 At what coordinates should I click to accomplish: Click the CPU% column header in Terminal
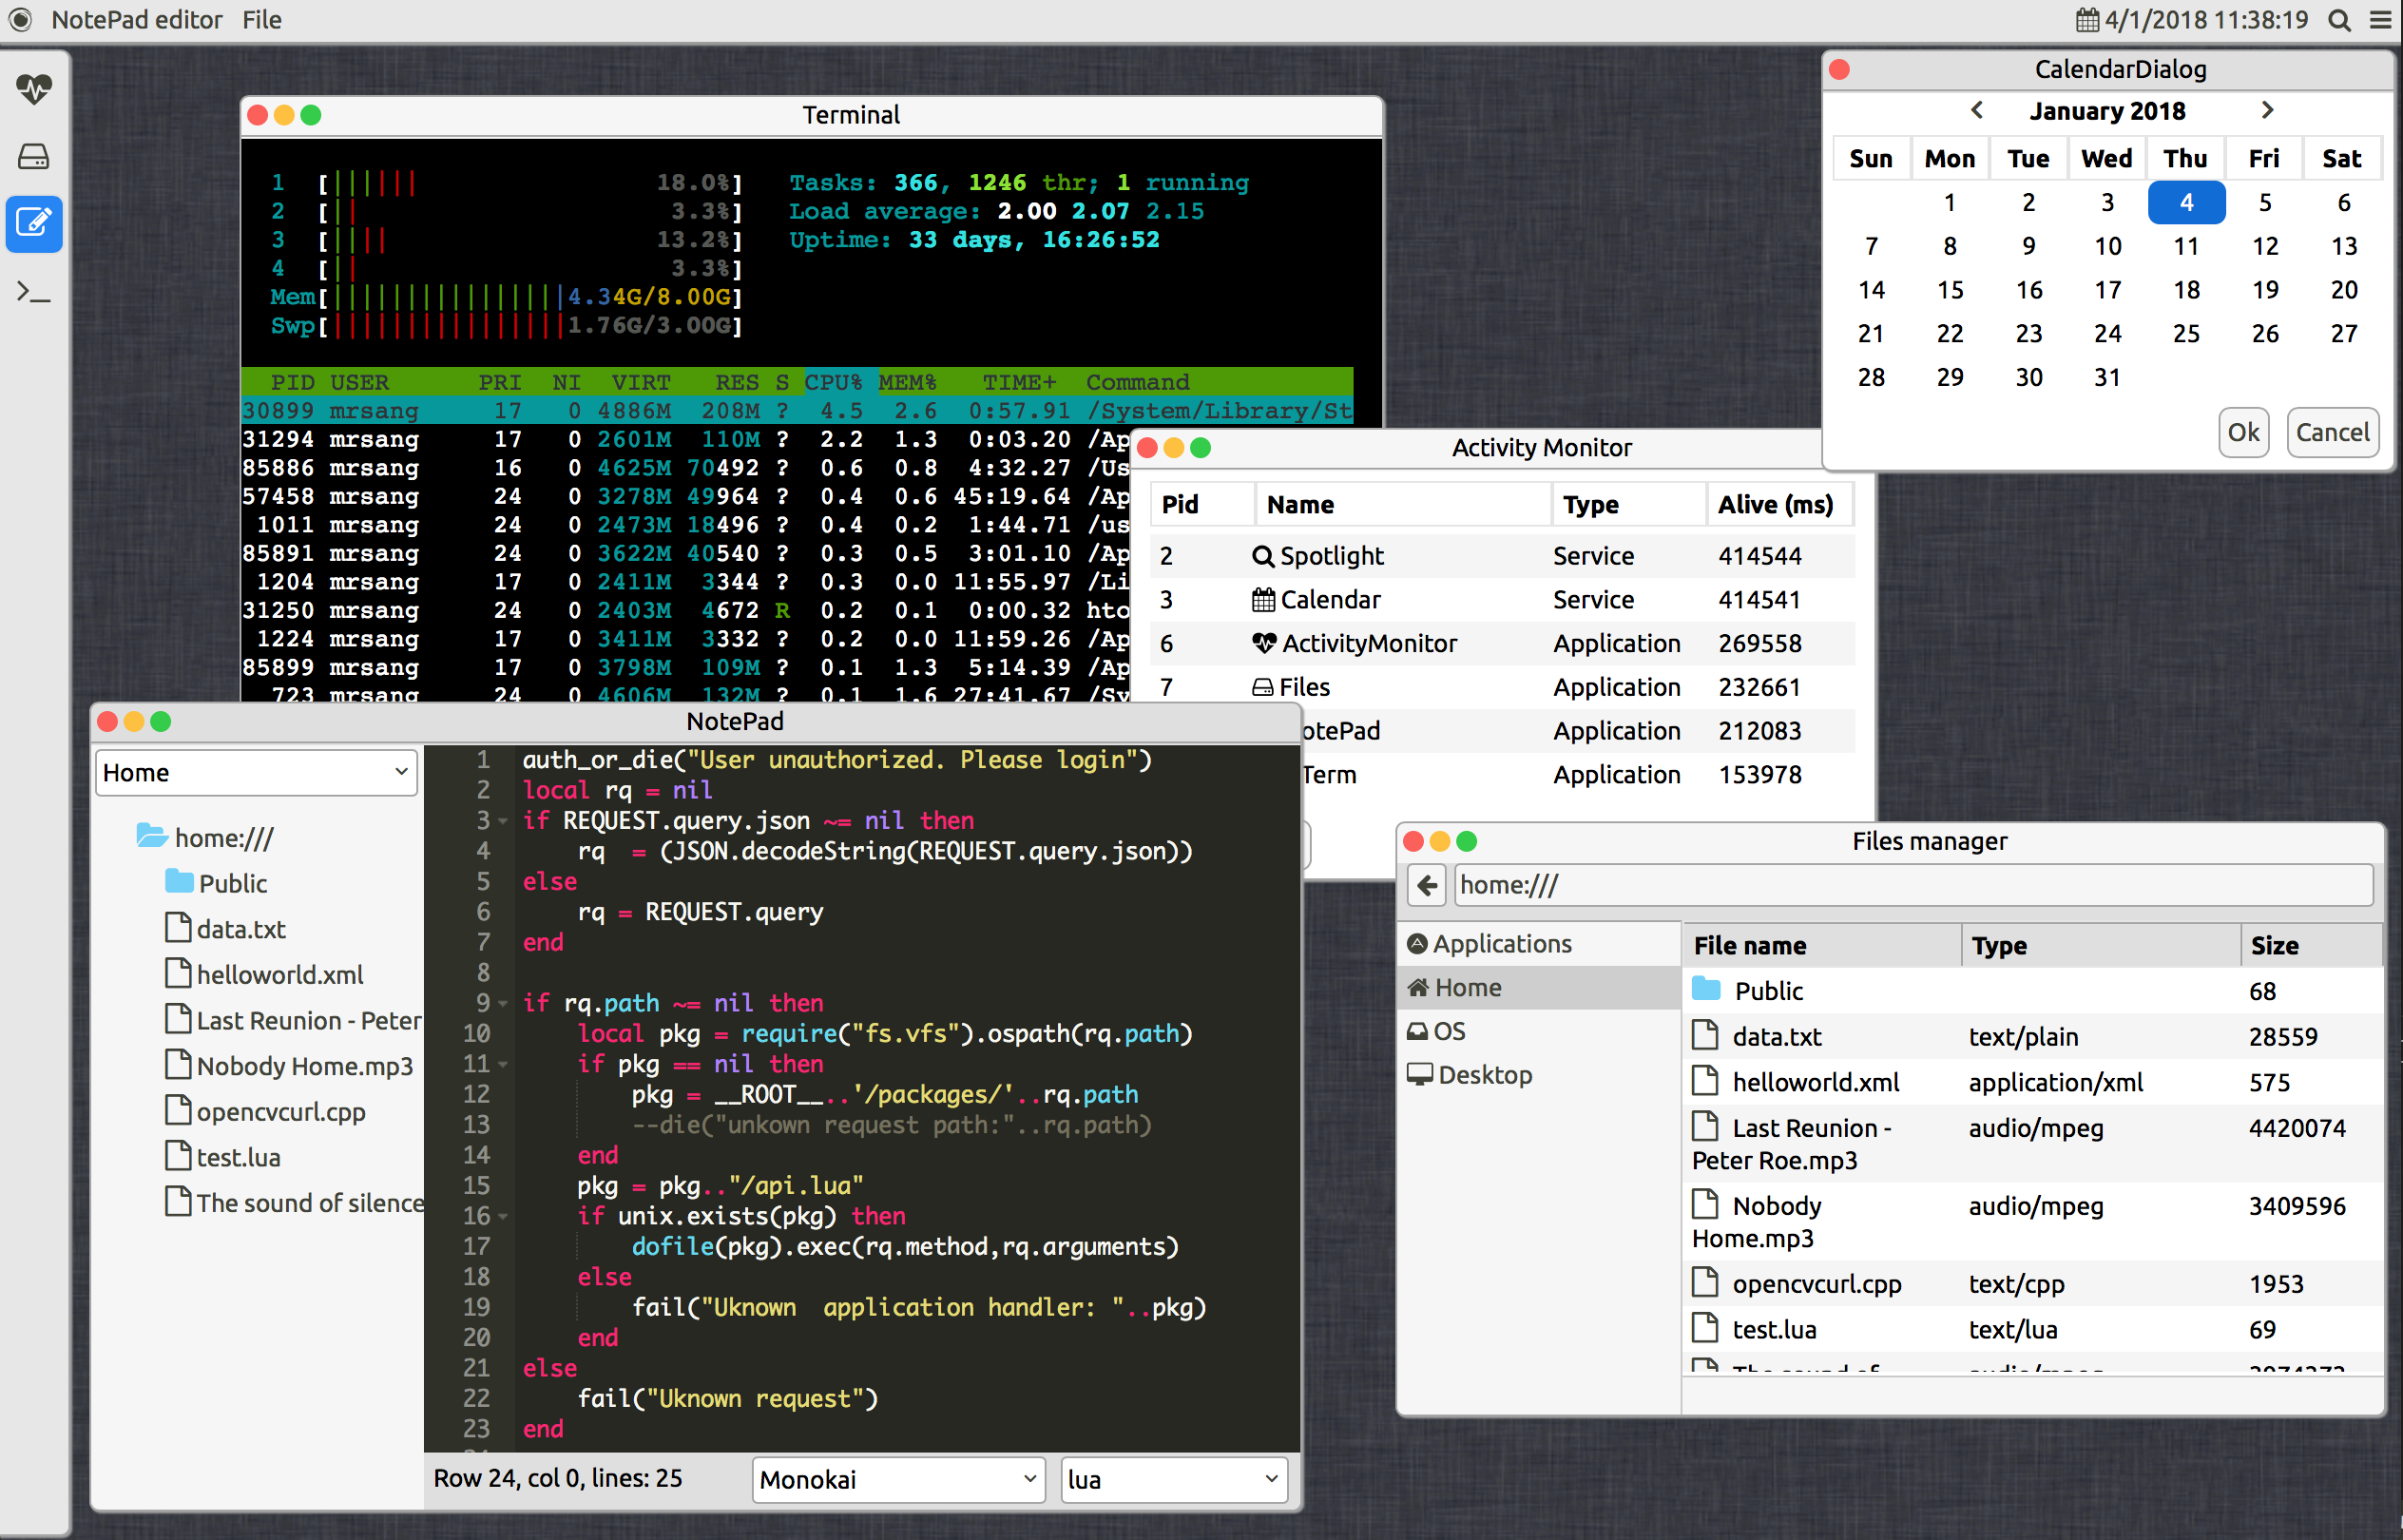[x=832, y=383]
